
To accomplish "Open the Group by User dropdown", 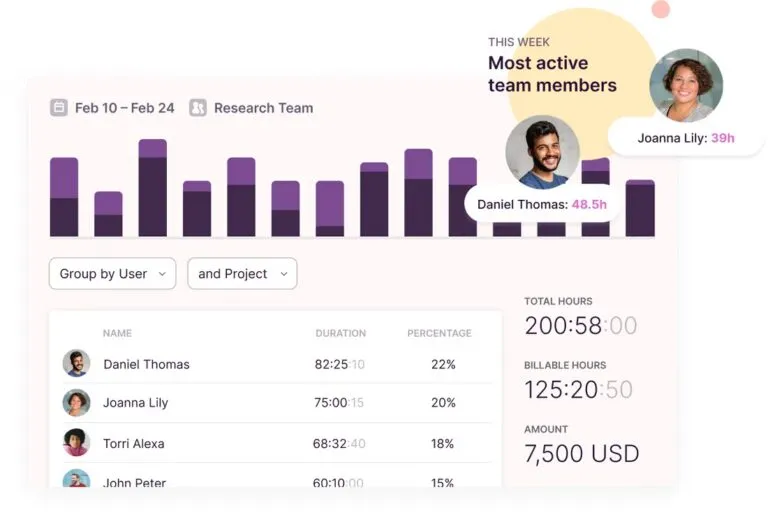I will tap(112, 274).
